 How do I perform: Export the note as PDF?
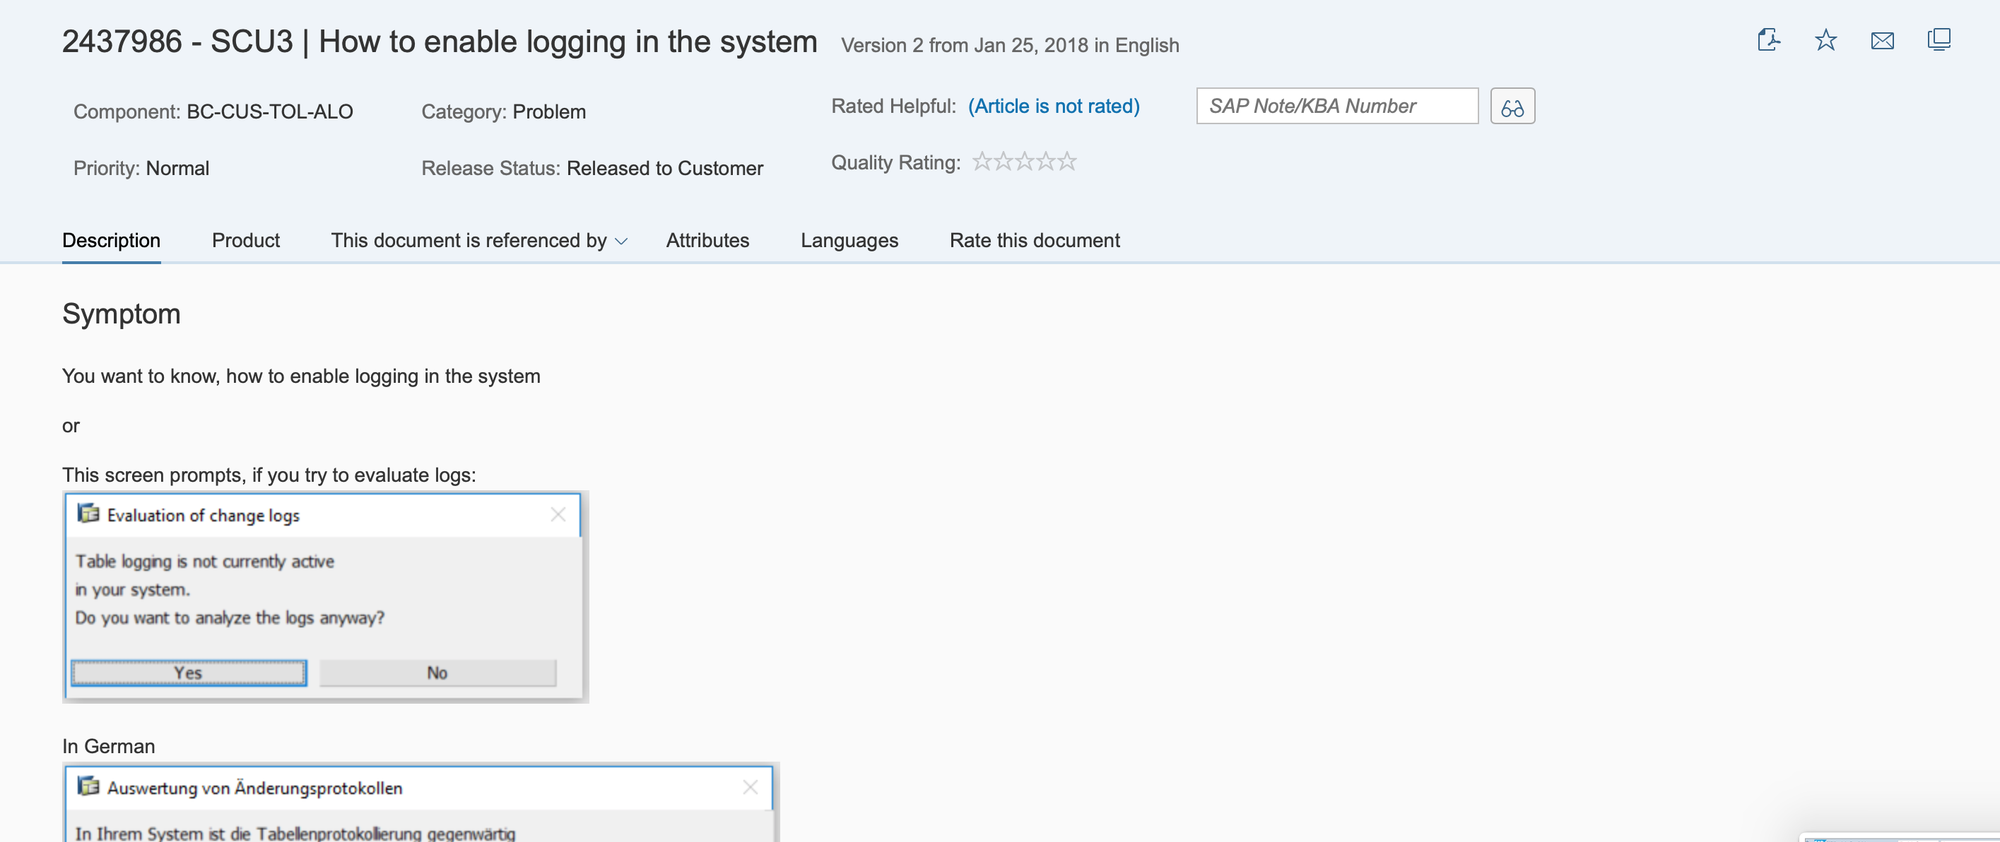pyautogui.click(x=1769, y=40)
